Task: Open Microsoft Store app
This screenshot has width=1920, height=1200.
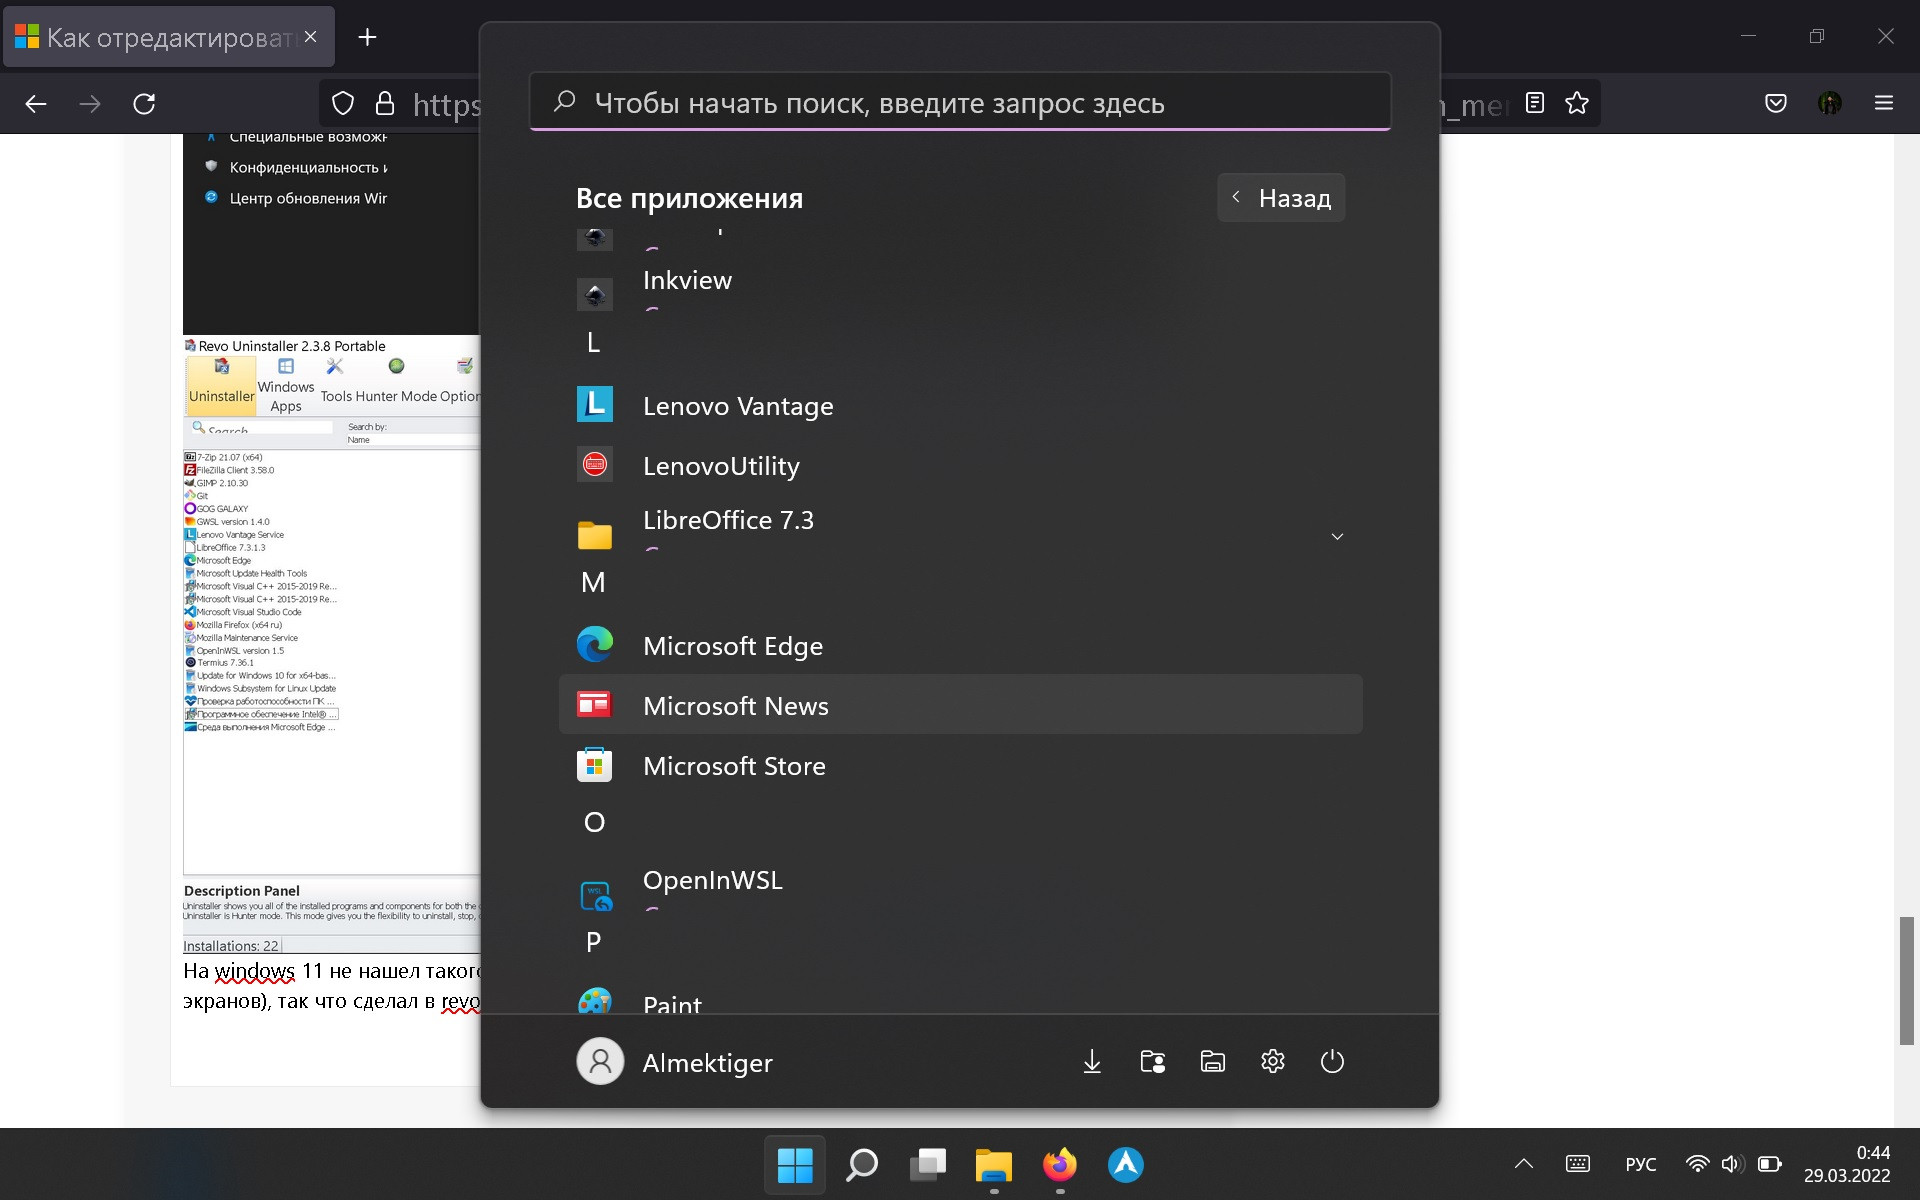Action: click(960, 765)
